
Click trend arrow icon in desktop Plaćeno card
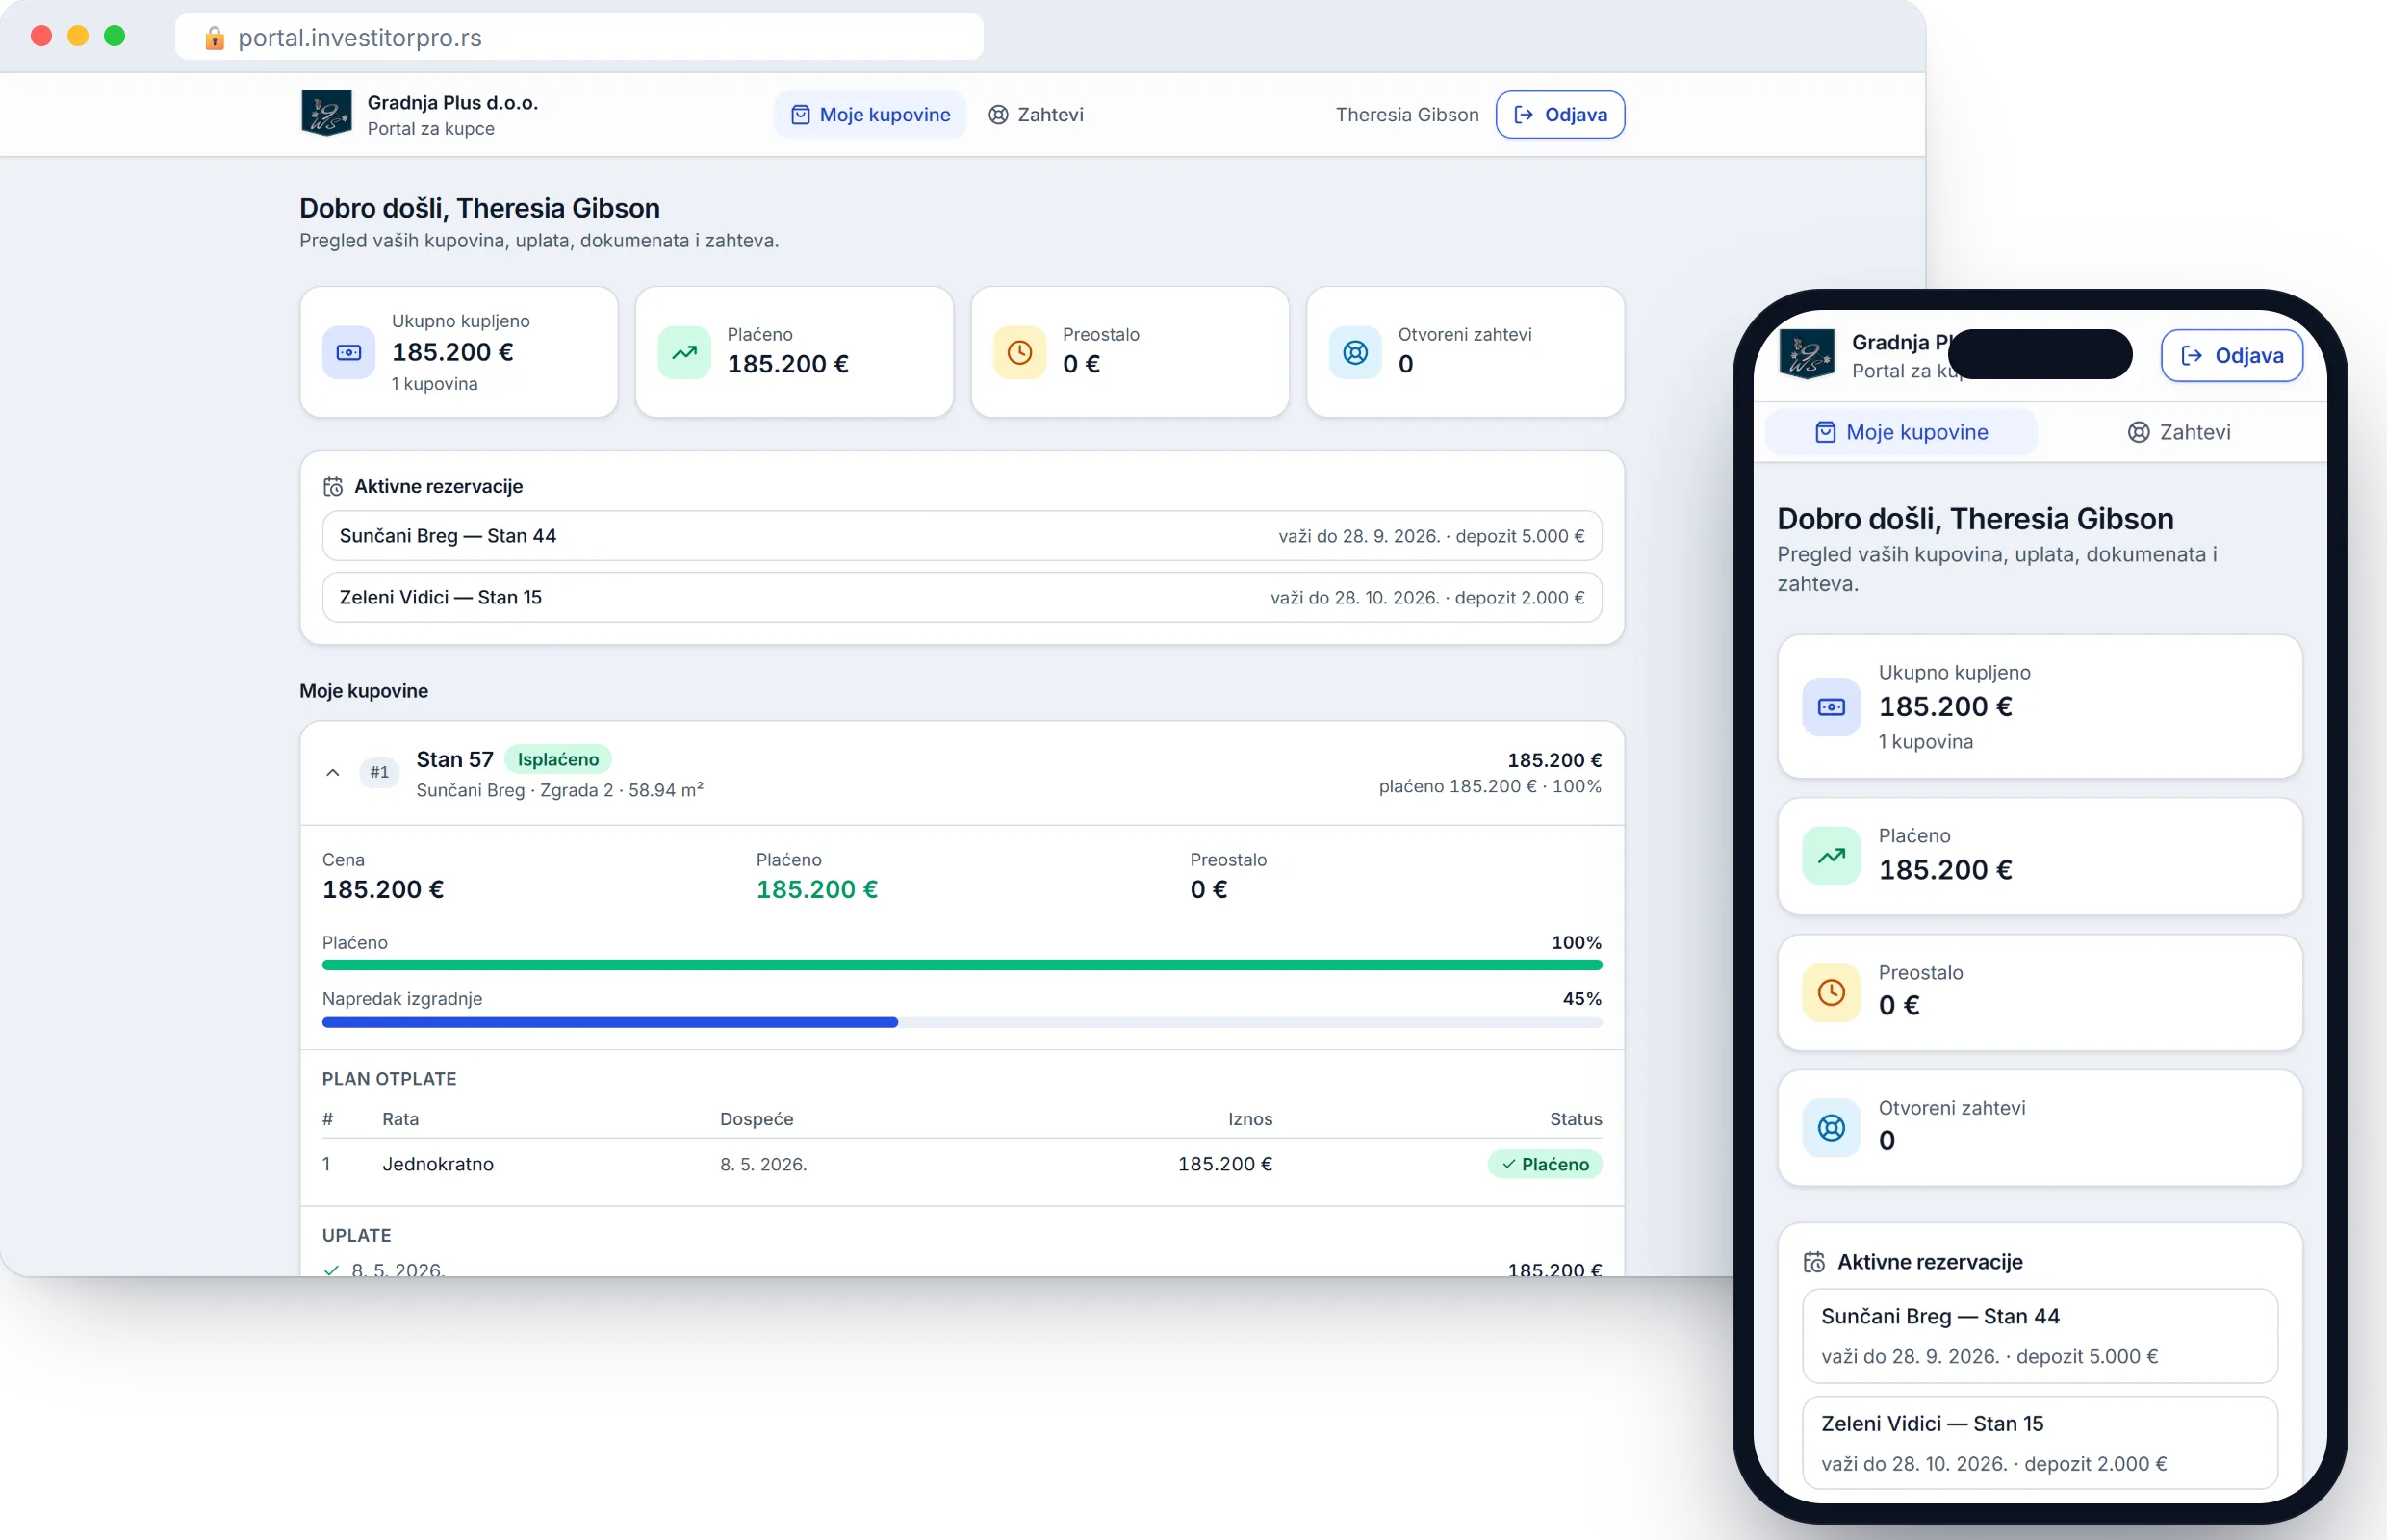(x=684, y=352)
